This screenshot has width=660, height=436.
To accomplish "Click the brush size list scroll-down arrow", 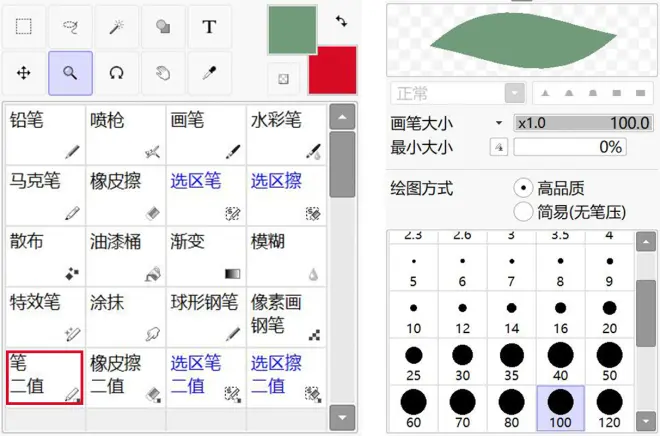I will point(646,420).
